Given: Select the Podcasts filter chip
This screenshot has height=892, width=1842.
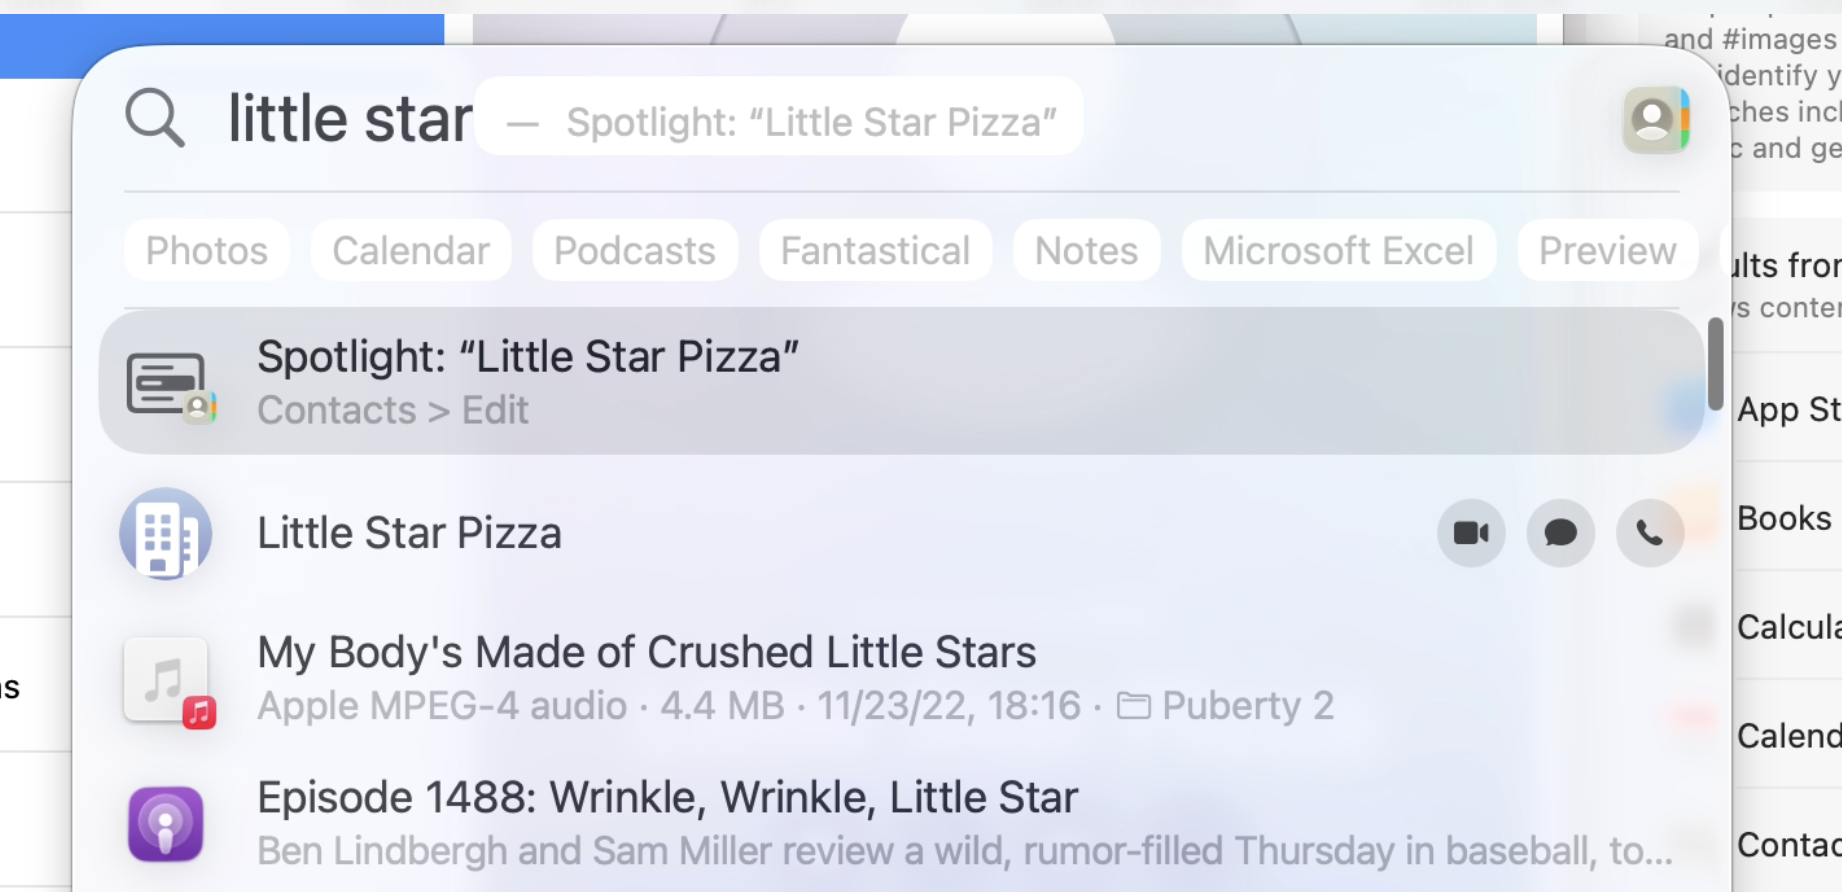Looking at the screenshot, I should pyautogui.click(x=635, y=250).
